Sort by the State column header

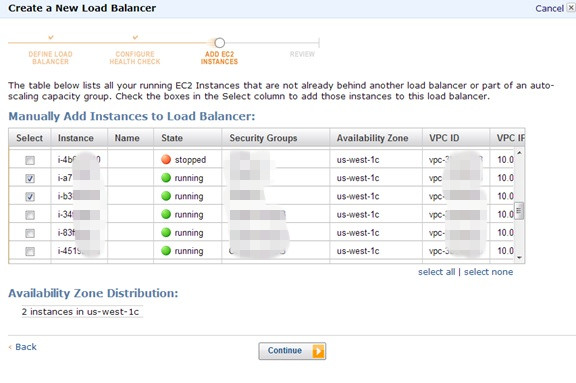click(x=187, y=138)
